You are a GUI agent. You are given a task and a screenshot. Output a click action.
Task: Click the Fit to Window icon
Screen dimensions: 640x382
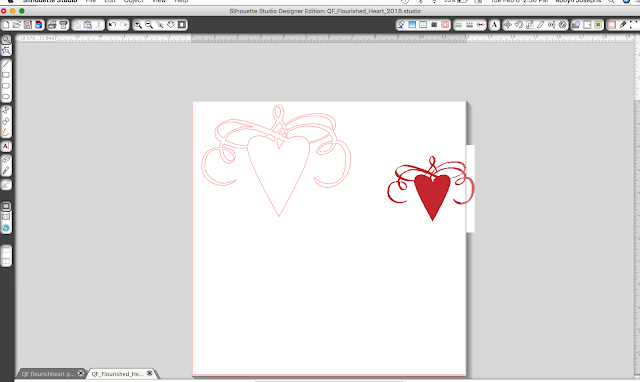(x=182, y=25)
